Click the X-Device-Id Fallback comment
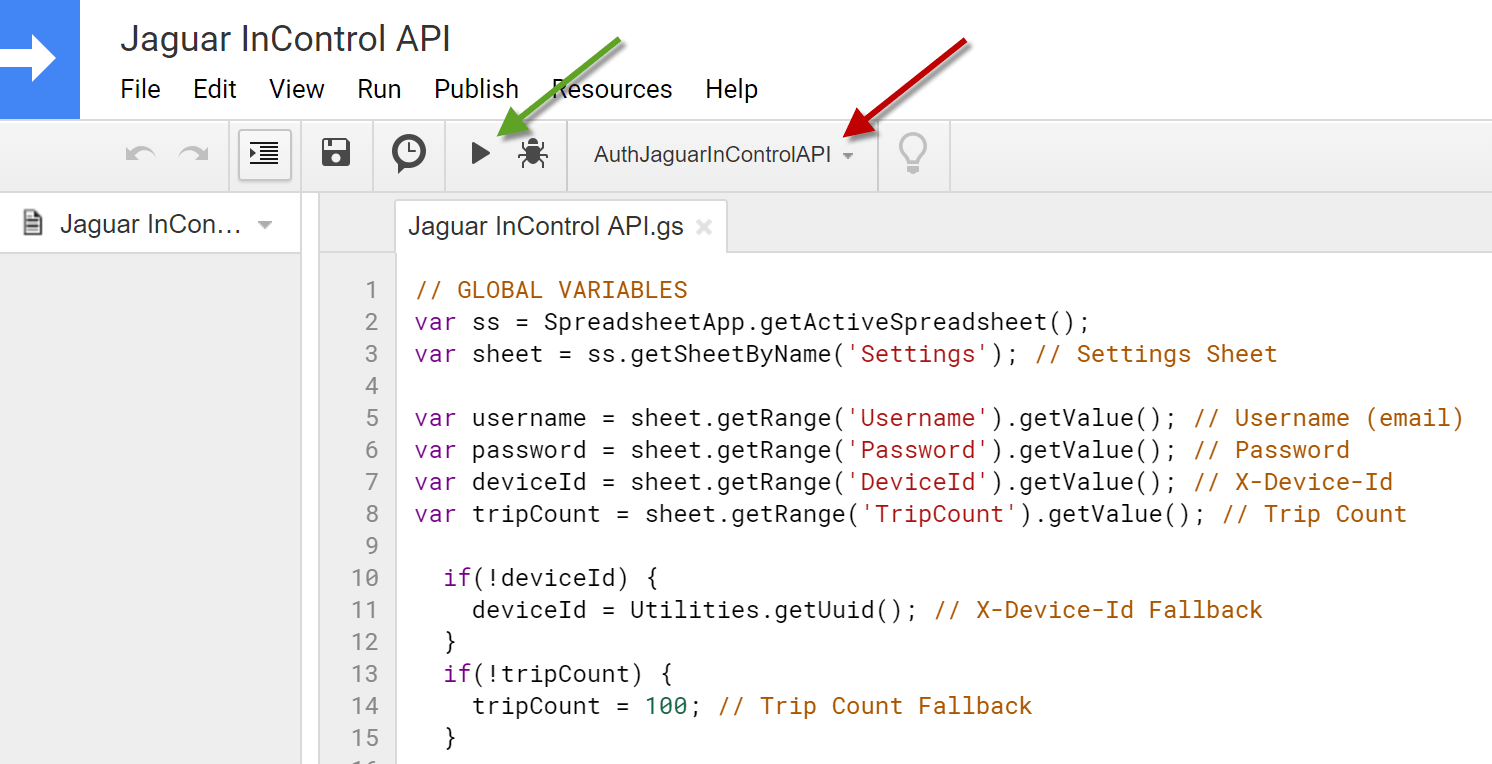 point(1098,610)
